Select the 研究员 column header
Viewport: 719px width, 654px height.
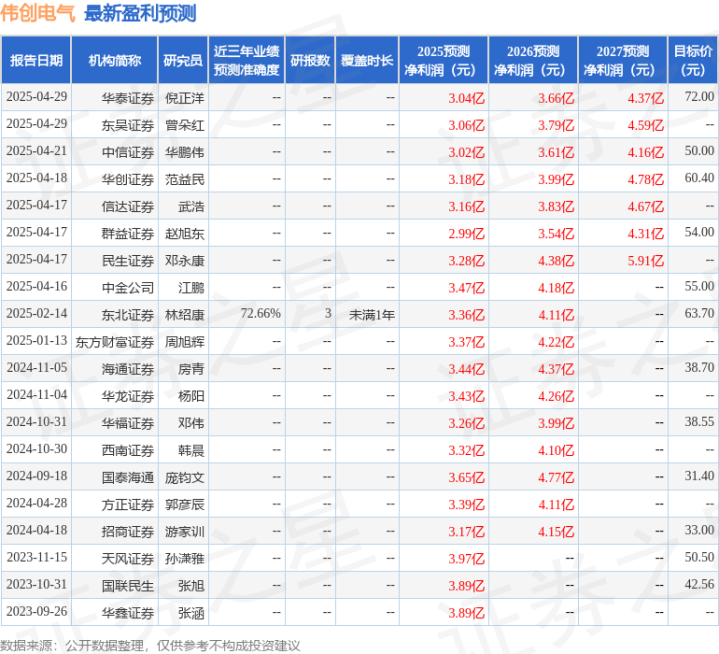183,60
